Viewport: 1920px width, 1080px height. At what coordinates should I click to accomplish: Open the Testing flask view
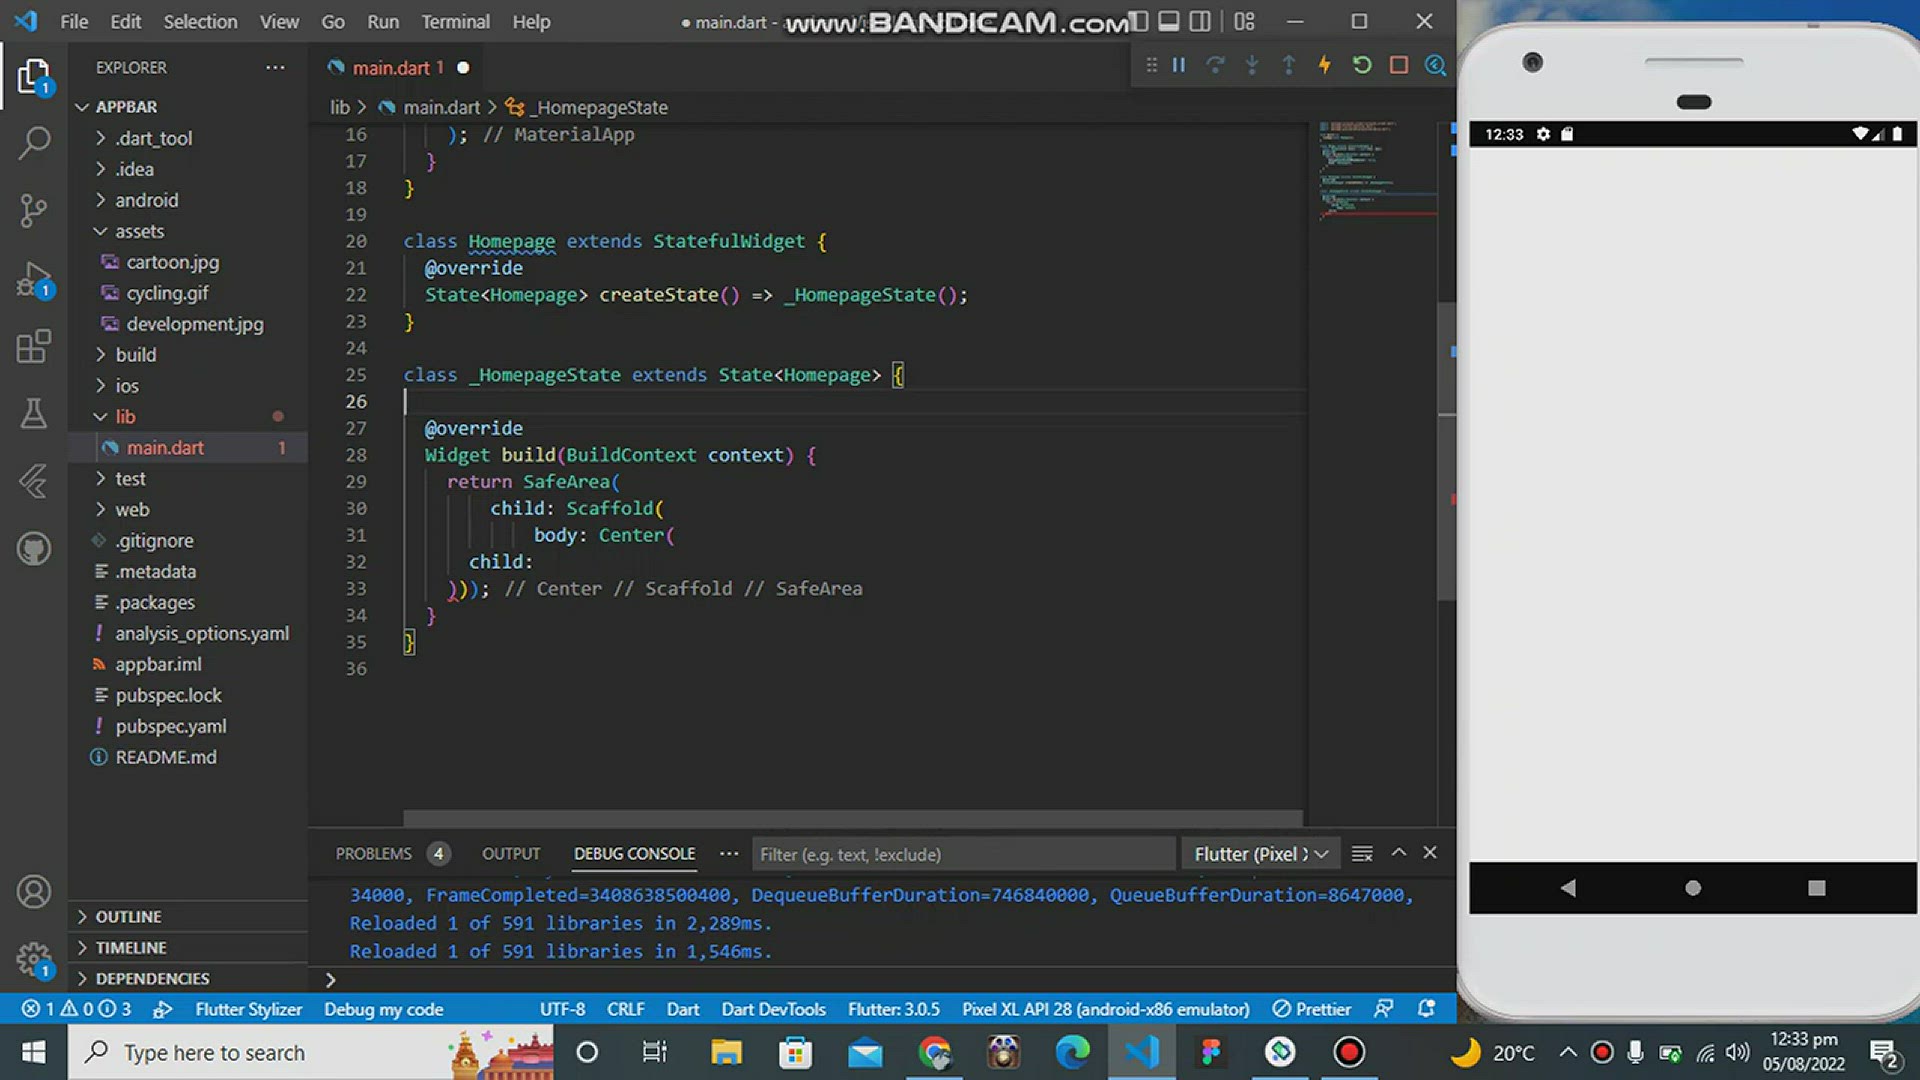point(34,413)
